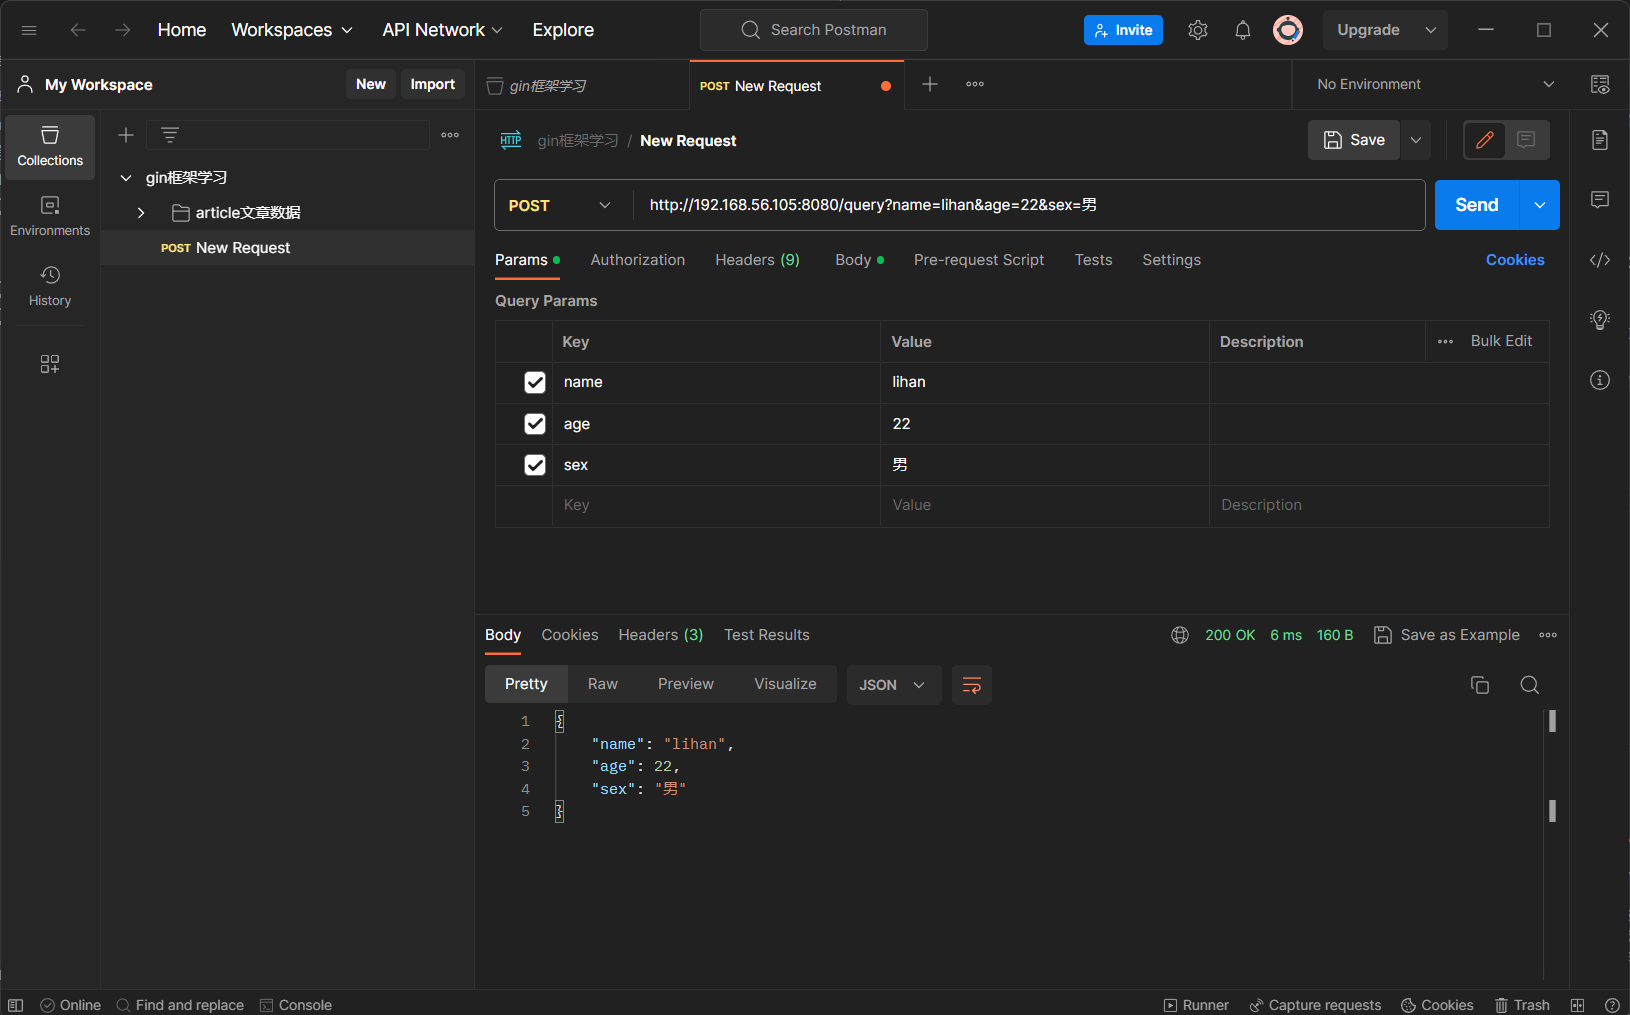The image size is (1630, 1015).
Task: Open comments icon in right sidebar
Action: [1600, 200]
